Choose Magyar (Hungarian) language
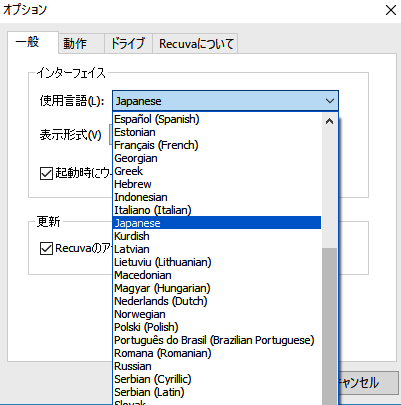Screen dimensions: 401x405 (x=217, y=288)
